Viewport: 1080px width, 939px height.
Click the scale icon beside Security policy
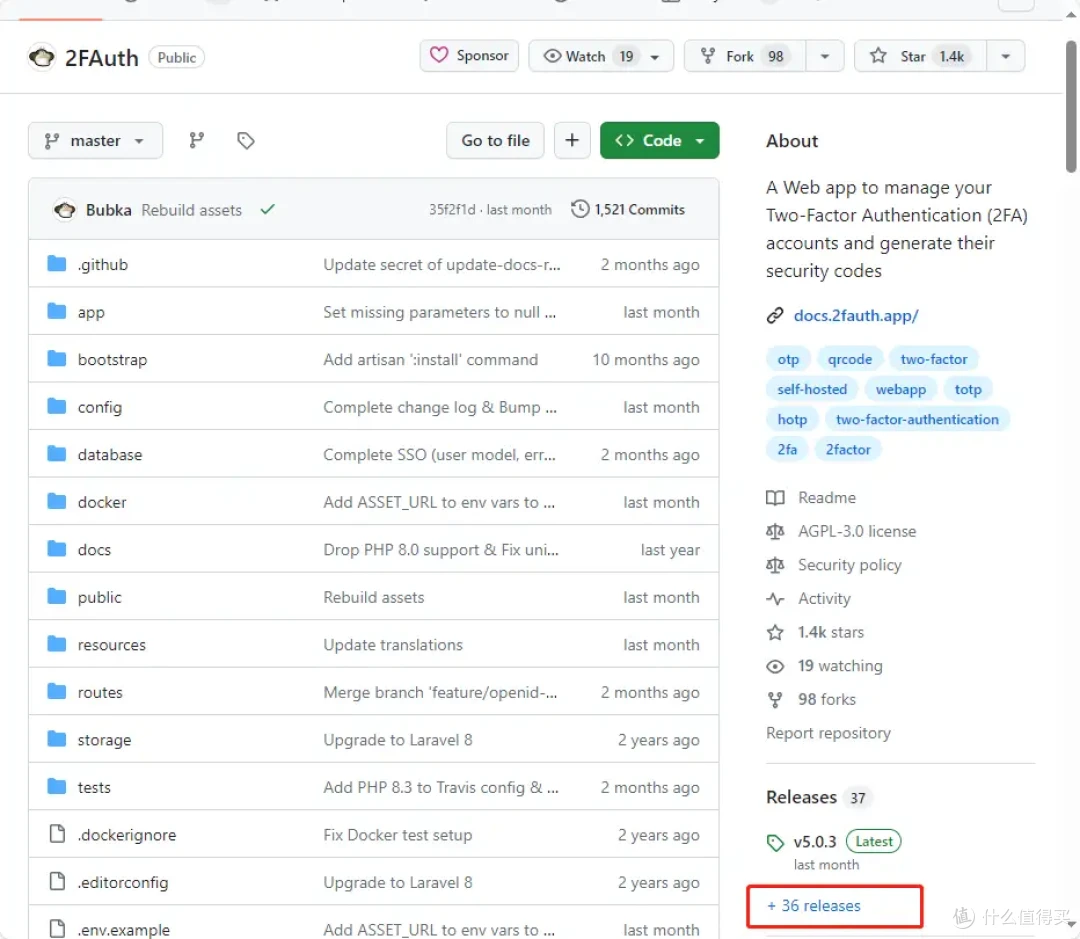pos(775,565)
